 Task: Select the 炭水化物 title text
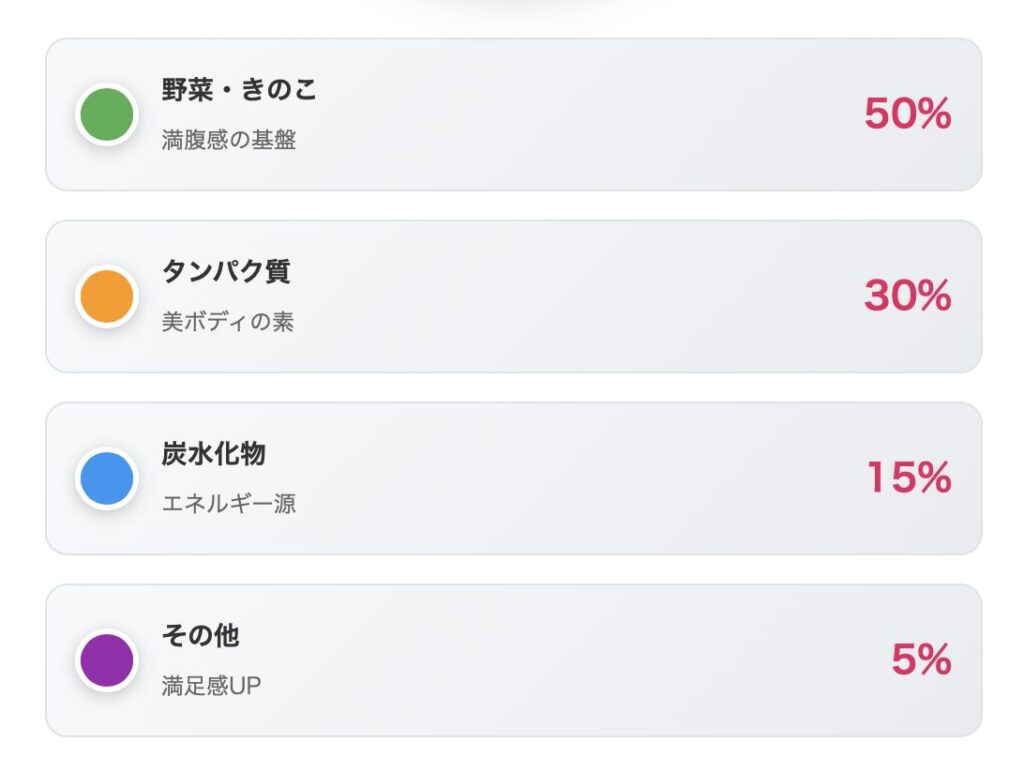(x=214, y=454)
